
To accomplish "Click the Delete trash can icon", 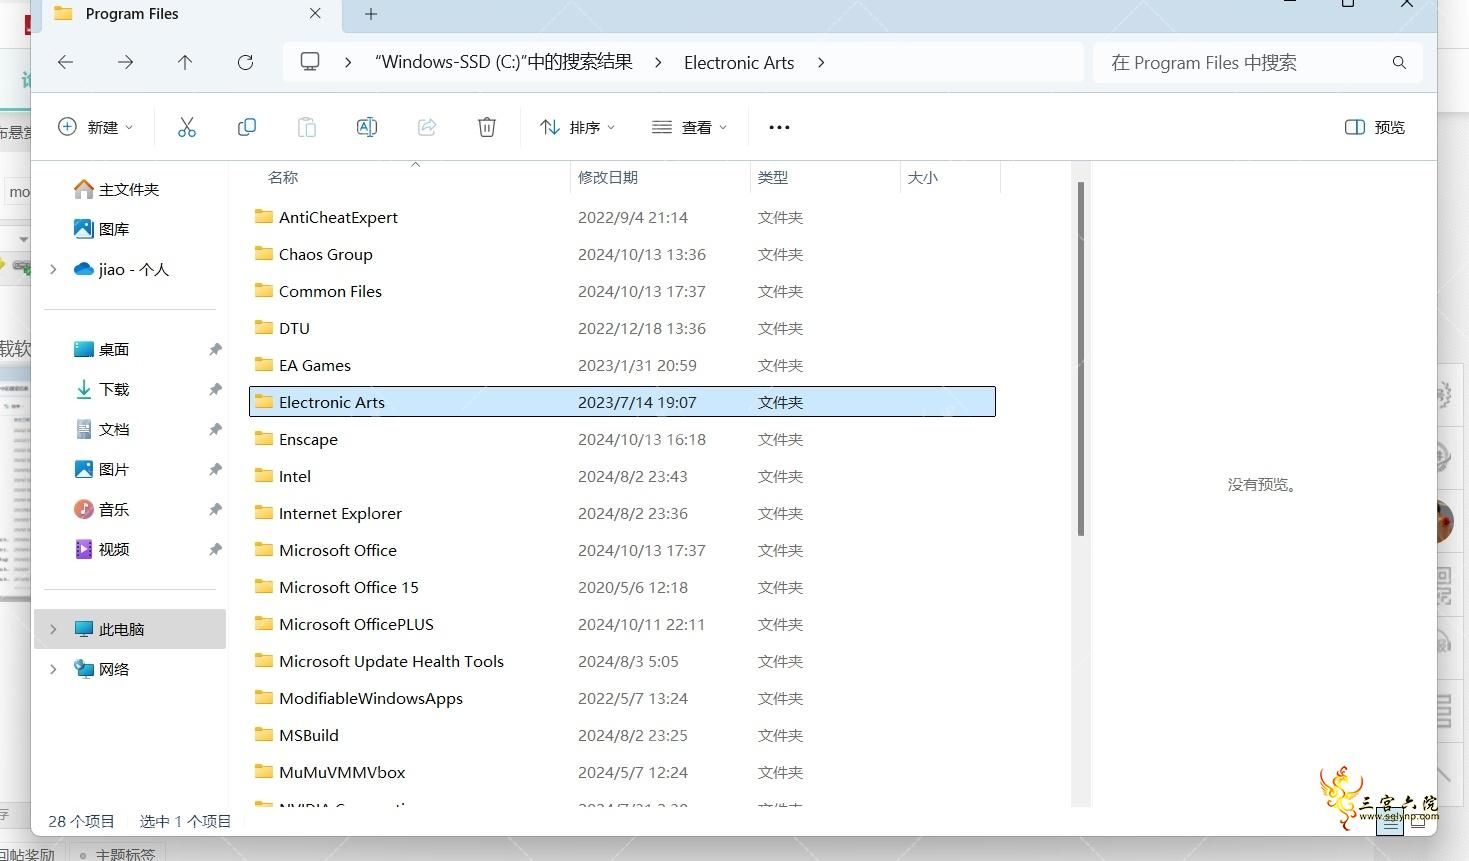I will pos(487,127).
